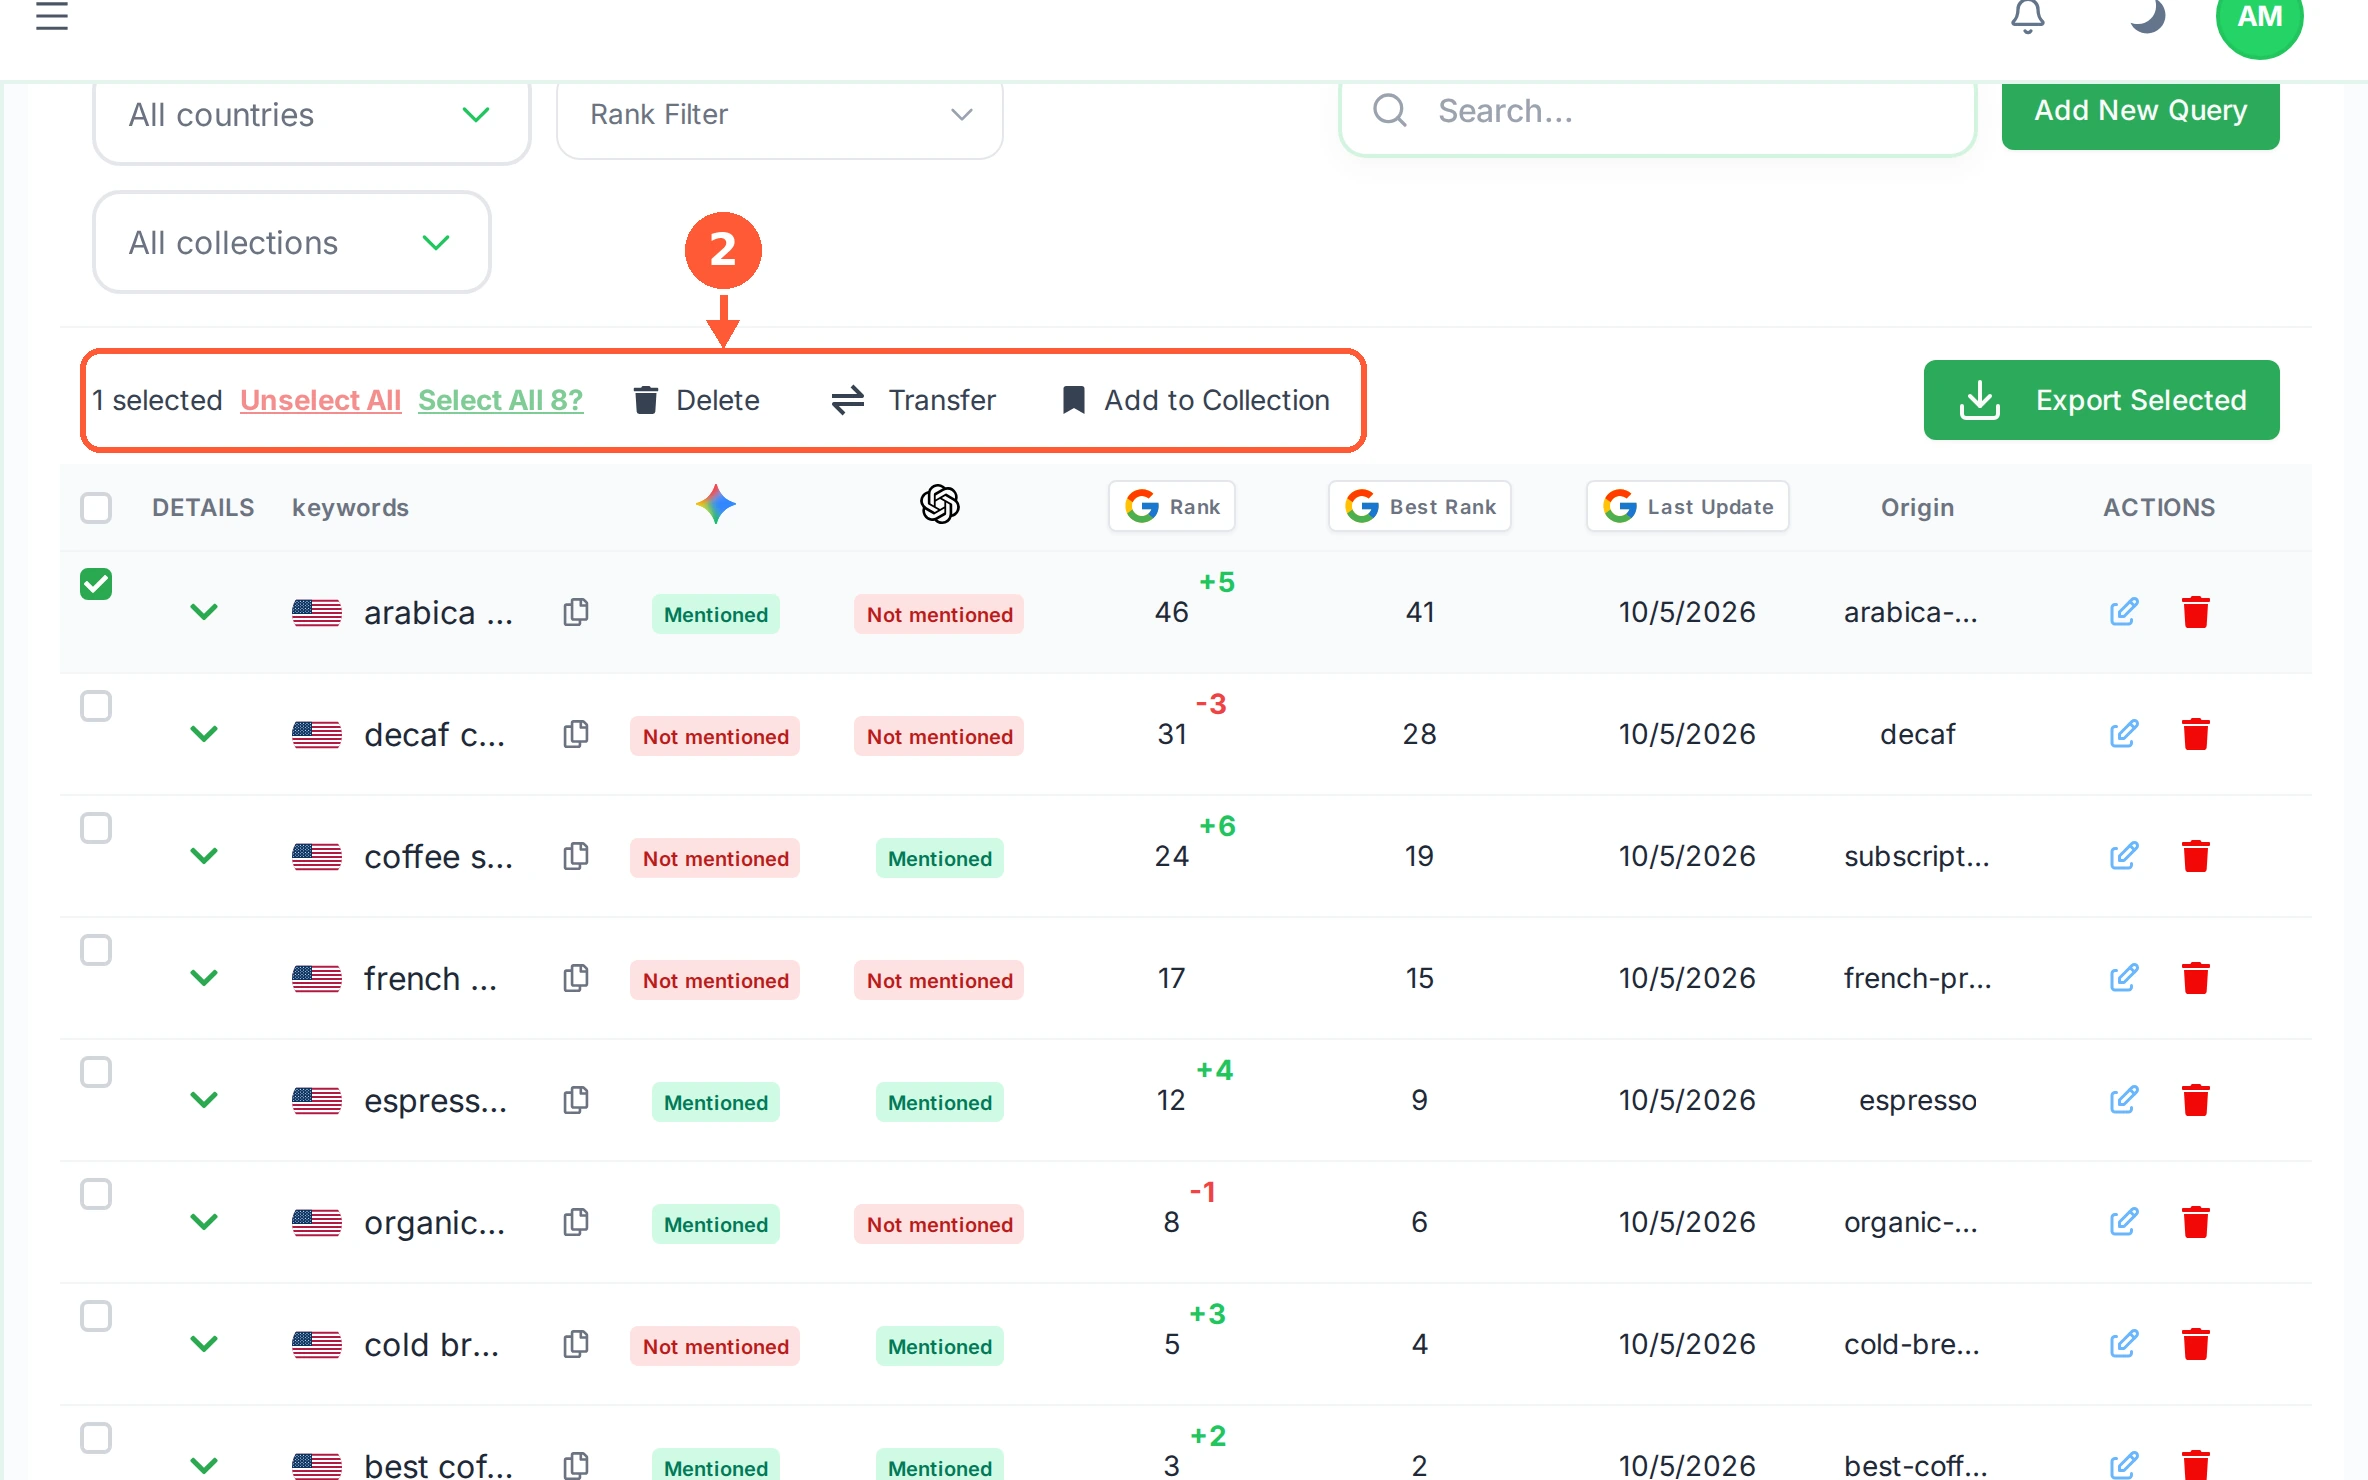This screenshot has width=2368, height=1480.
Task: Click the Mentioned badge in arabica row
Action: pos(716,614)
